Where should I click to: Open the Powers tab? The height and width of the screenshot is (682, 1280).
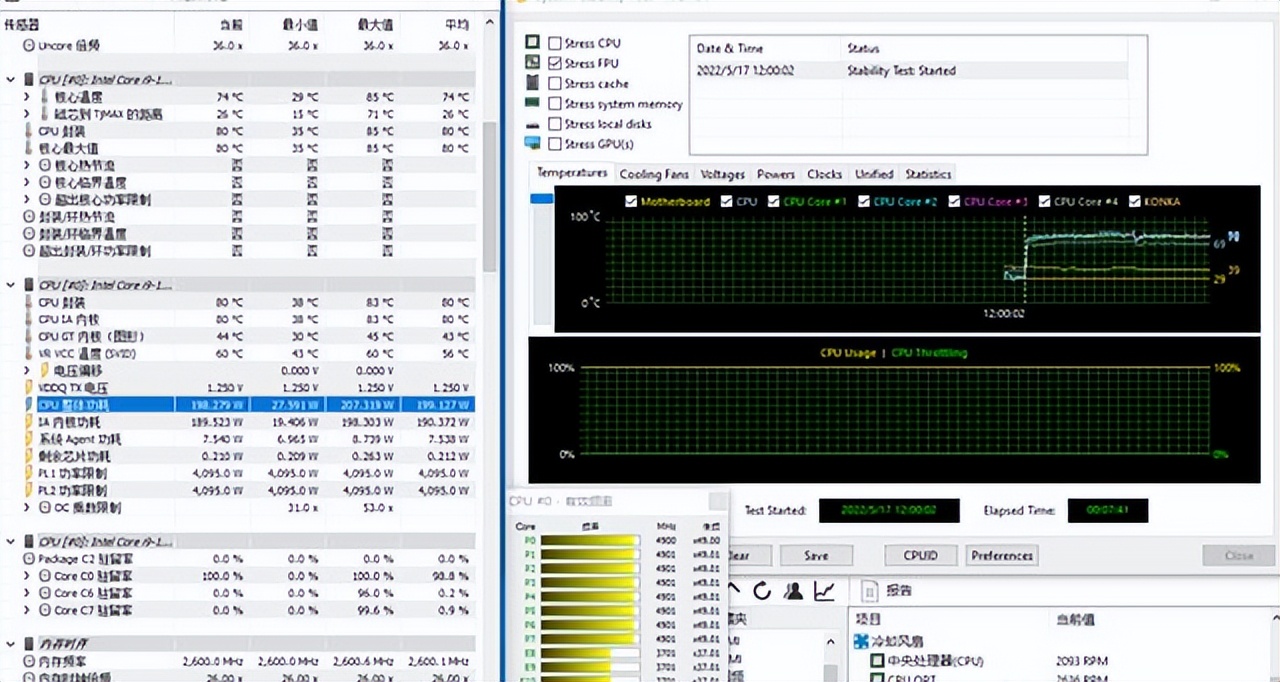click(776, 174)
